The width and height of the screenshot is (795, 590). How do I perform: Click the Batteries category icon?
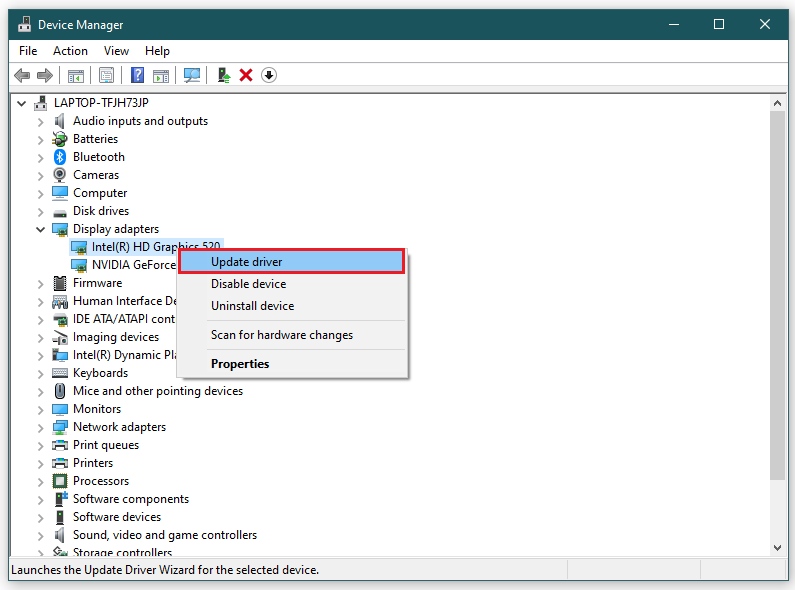60,139
